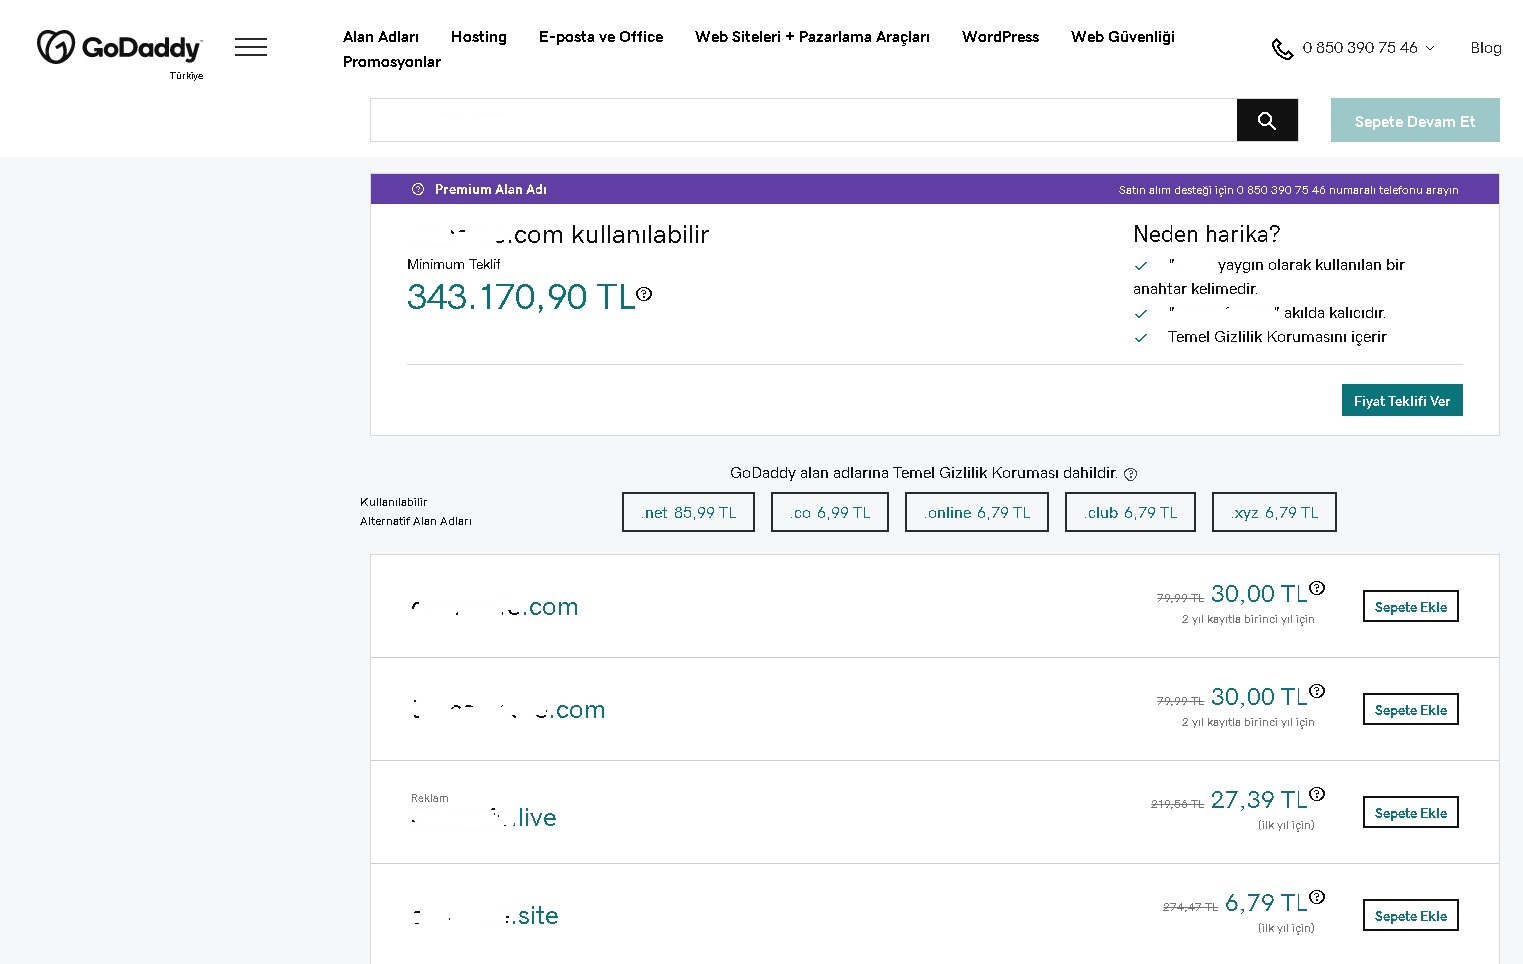Click the Premium Alan Adı info icon
This screenshot has height=964, width=1523.
418,189
